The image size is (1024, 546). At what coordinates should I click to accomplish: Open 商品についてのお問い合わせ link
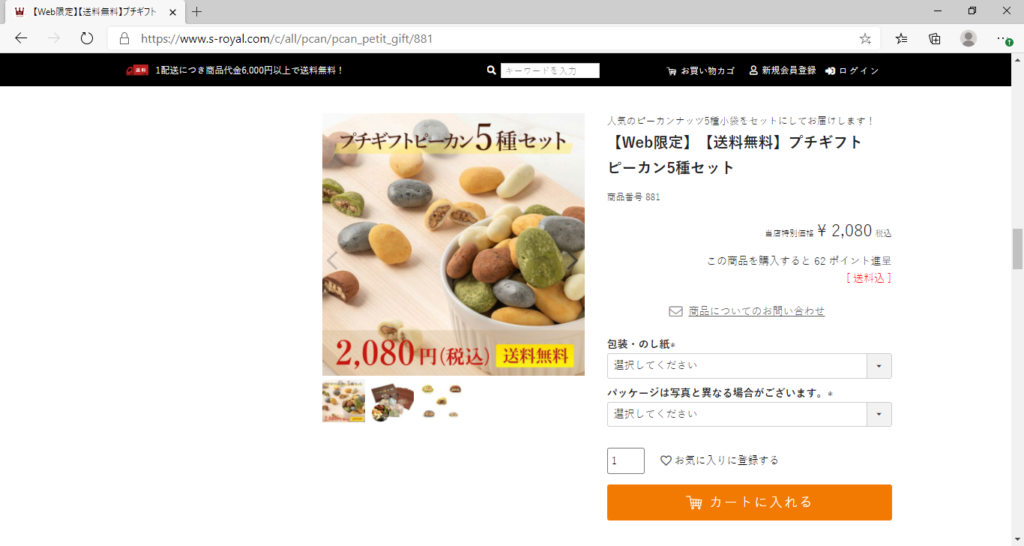[756, 311]
